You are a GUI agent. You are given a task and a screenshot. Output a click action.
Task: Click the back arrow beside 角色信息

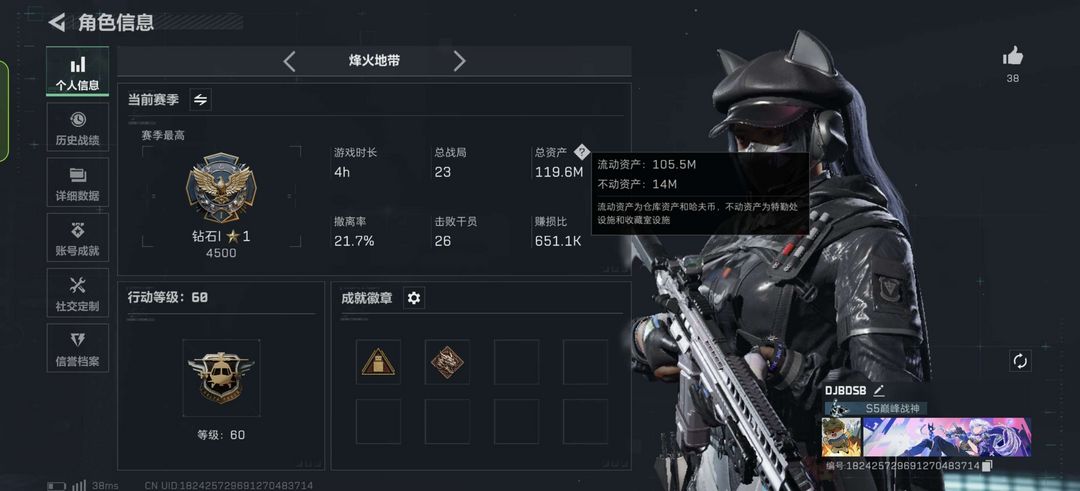point(56,23)
